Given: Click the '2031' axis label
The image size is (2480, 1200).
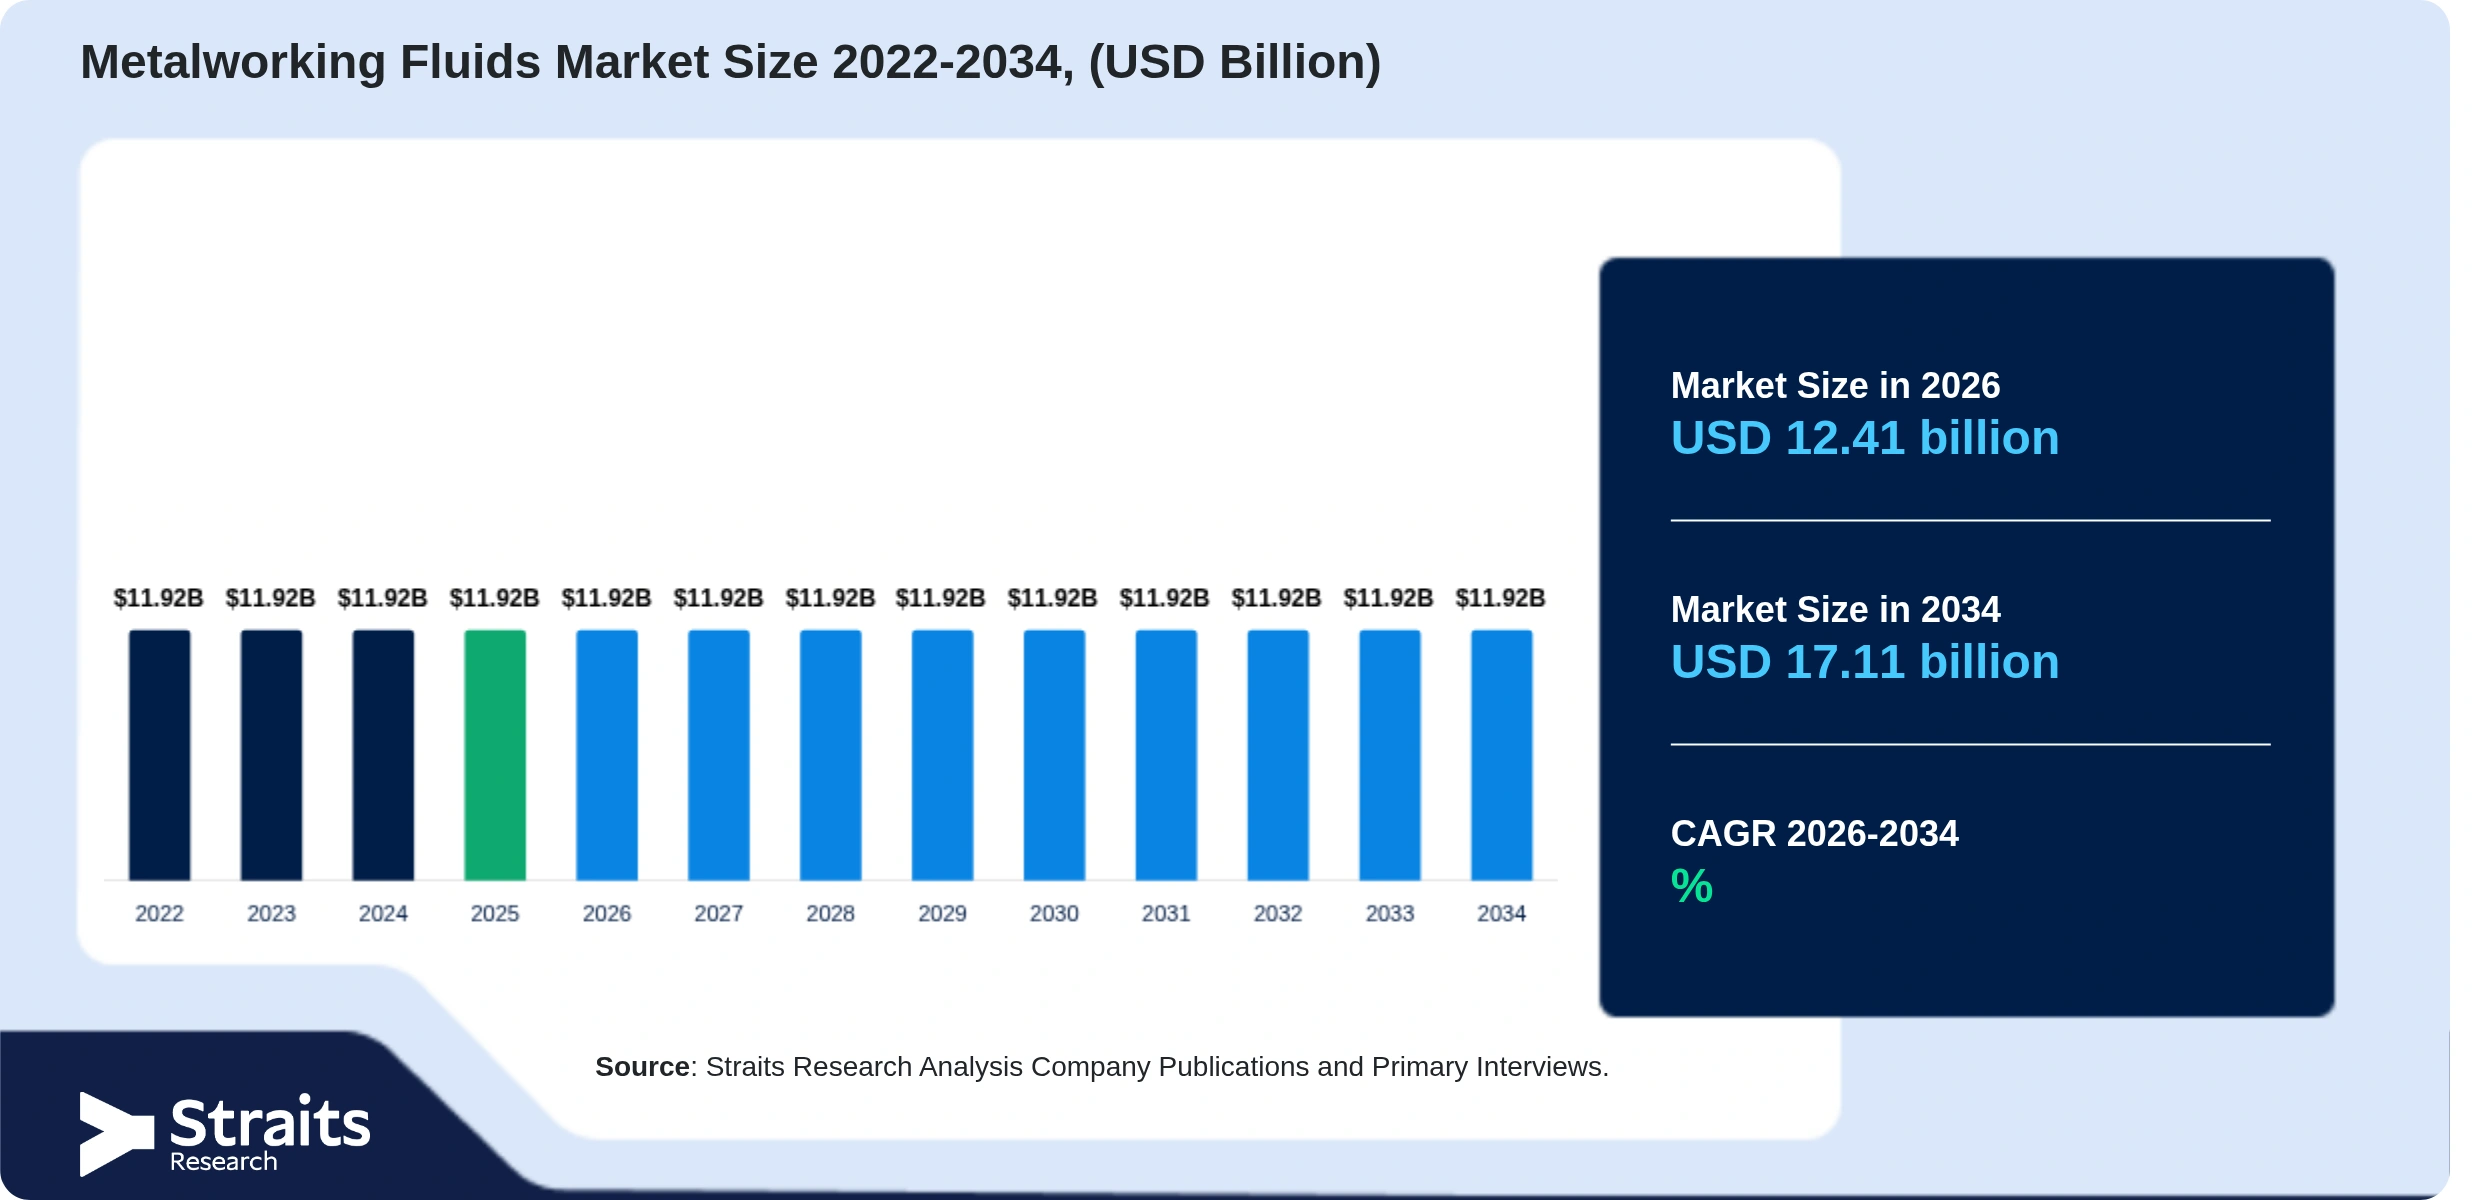Looking at the screenshot, I should click(1166, 913).
